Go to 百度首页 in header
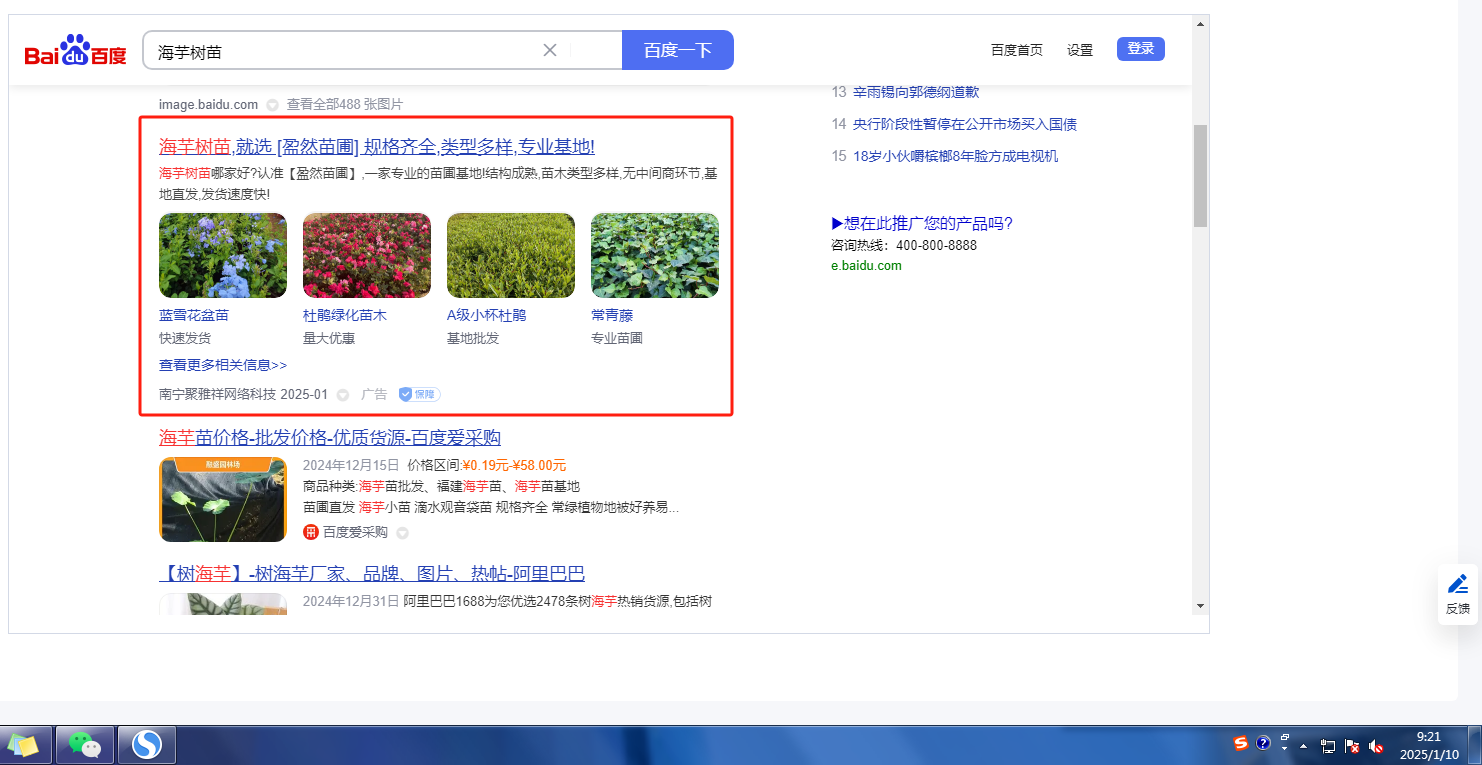This screenshot has width=1482, height=765. [x=1016, y=50]
